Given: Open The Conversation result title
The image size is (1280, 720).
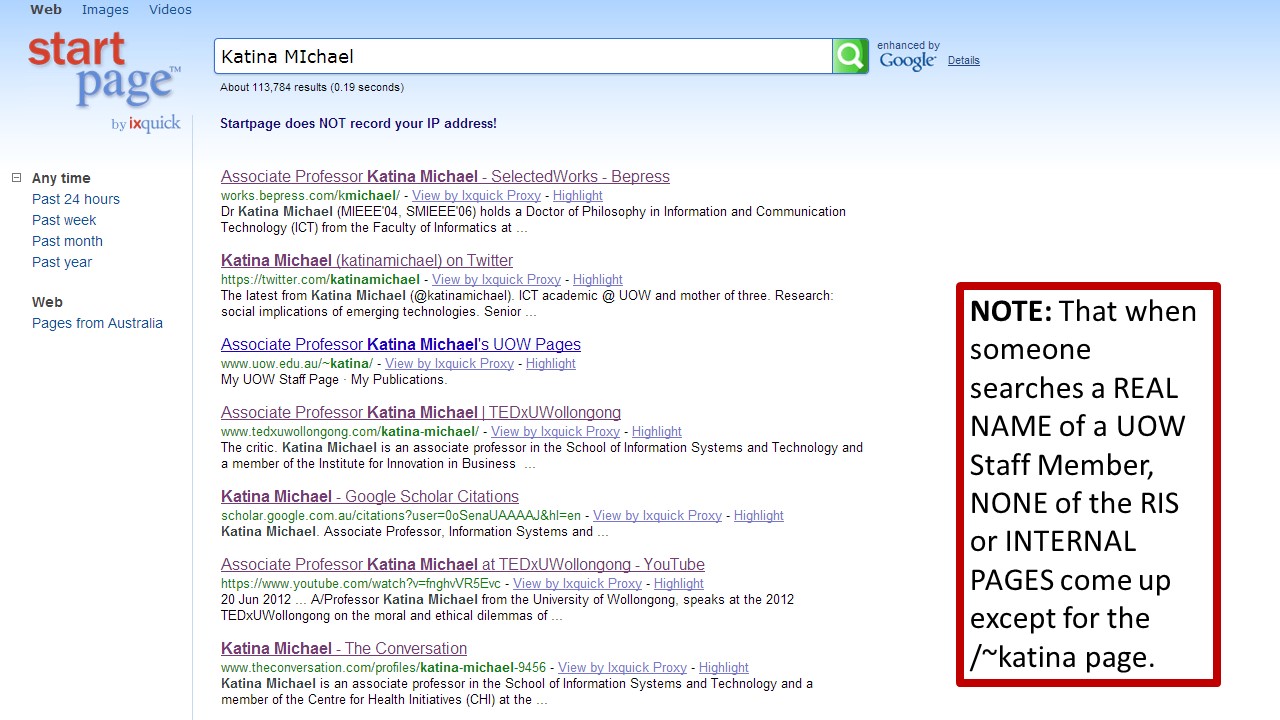Looking at the screenshot, I should click(x=344, y=648).
